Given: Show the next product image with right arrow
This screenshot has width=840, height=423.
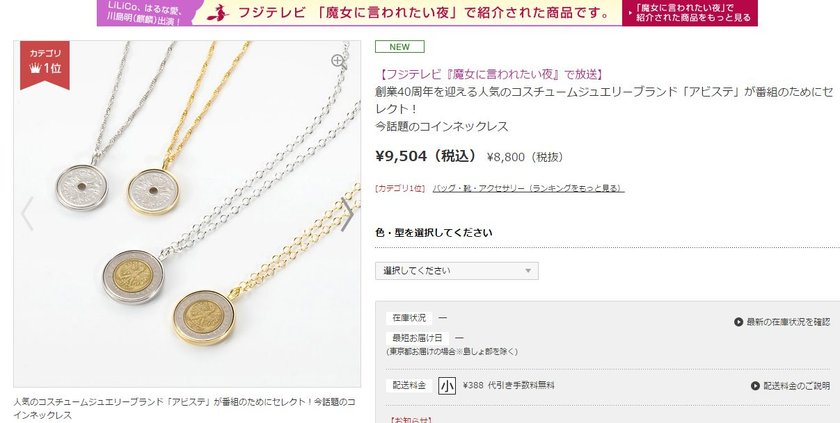Looking at the screenshot, I should tap(347, 214).
